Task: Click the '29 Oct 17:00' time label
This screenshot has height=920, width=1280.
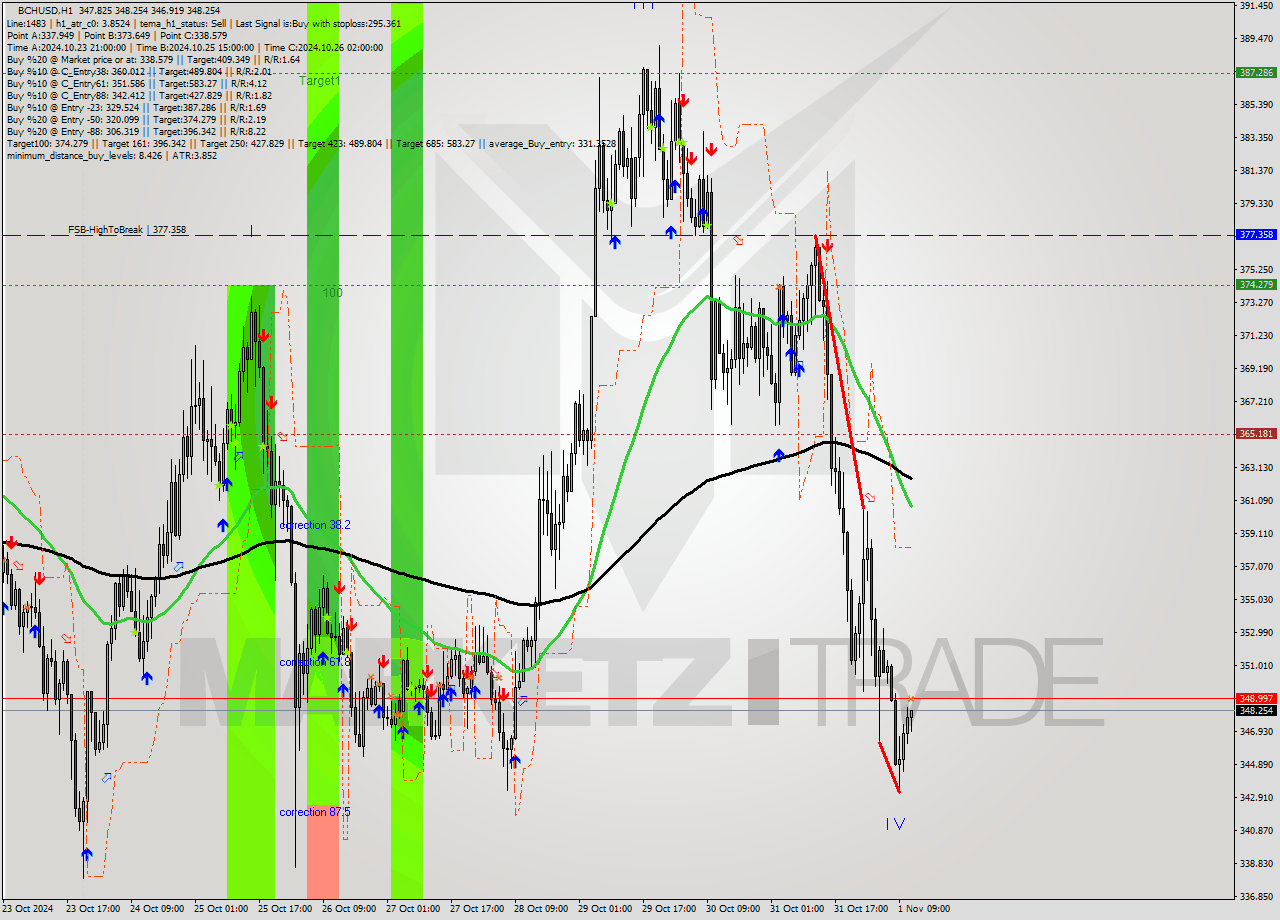Action: [669, 909]
